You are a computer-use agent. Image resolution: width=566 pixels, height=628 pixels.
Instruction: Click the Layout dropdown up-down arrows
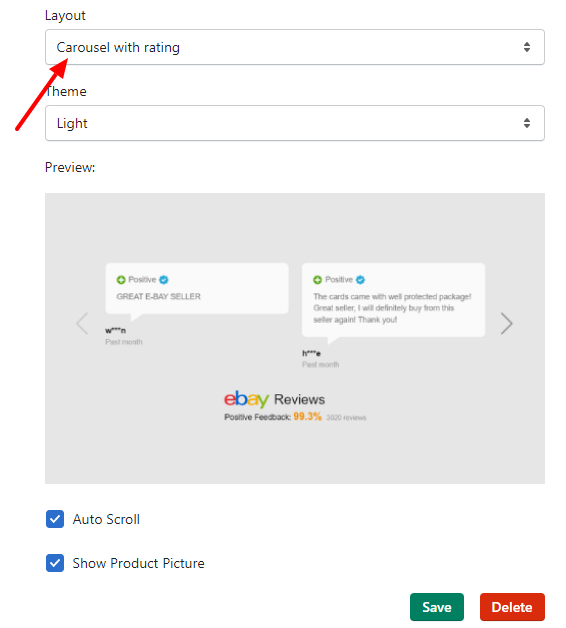tap(527, 47)
